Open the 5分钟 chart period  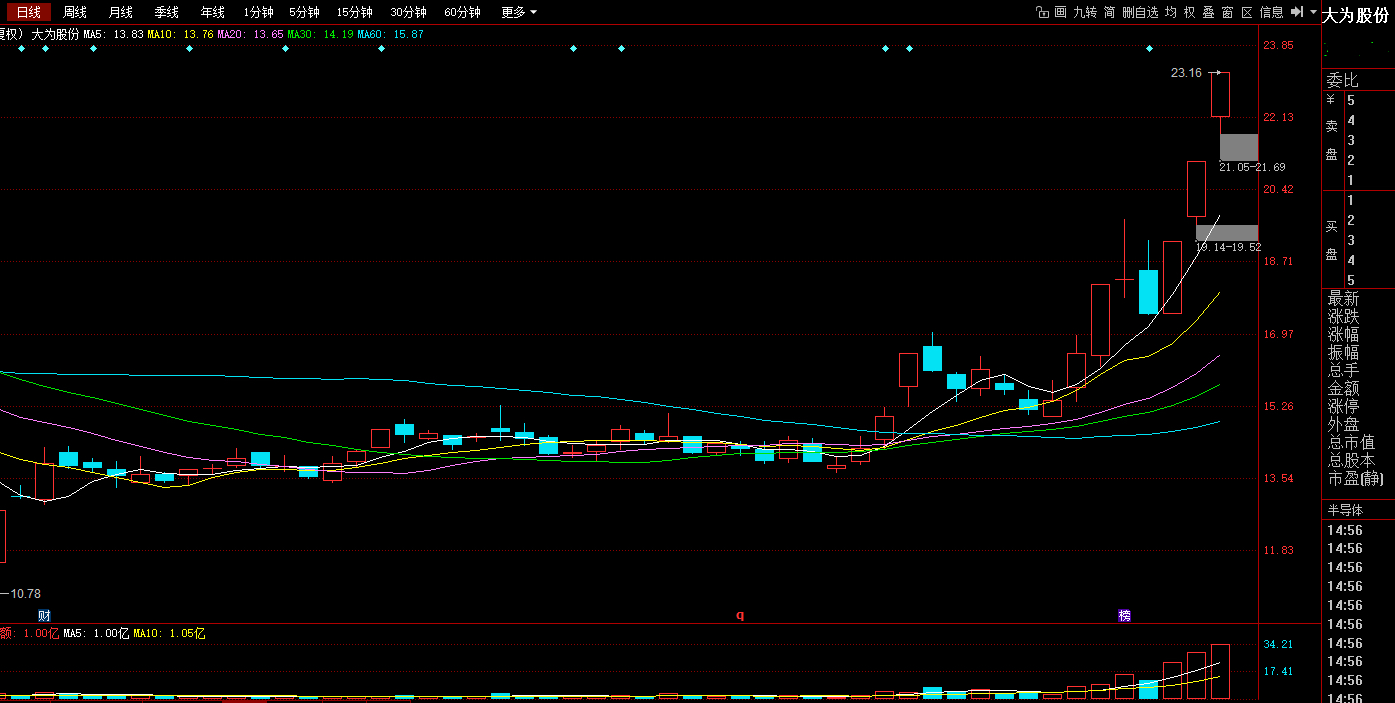pyautogui.click(x=304, y=12)
